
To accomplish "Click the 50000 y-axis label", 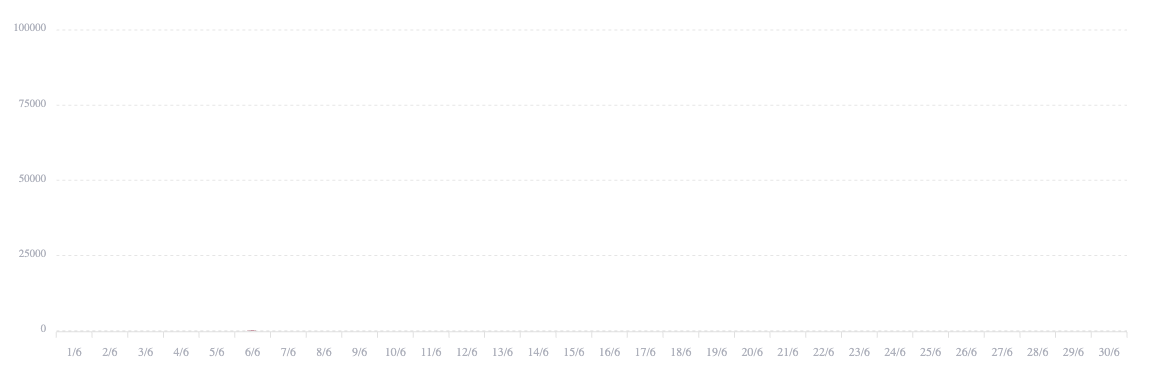I will point(32,179).
